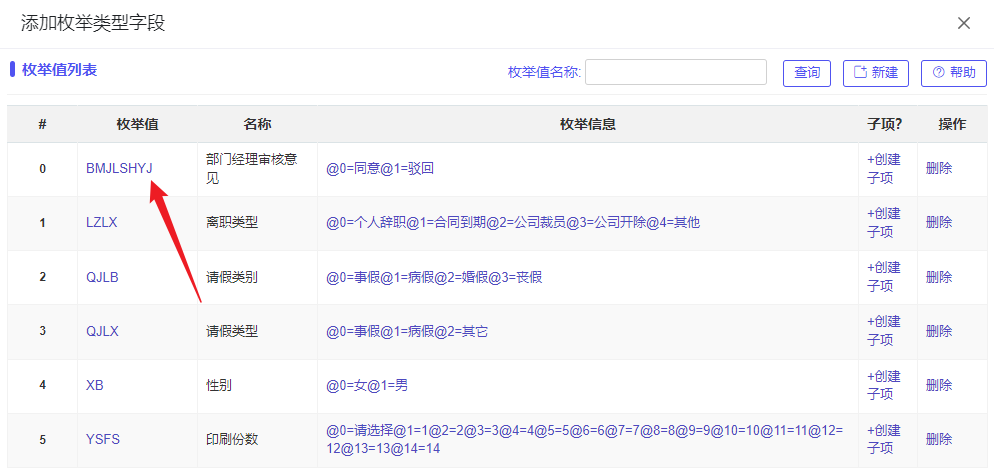The height and width of the screenshot is (468, 994).
Task: Open the LZLX enum value link
Action: tap(102, 222)
